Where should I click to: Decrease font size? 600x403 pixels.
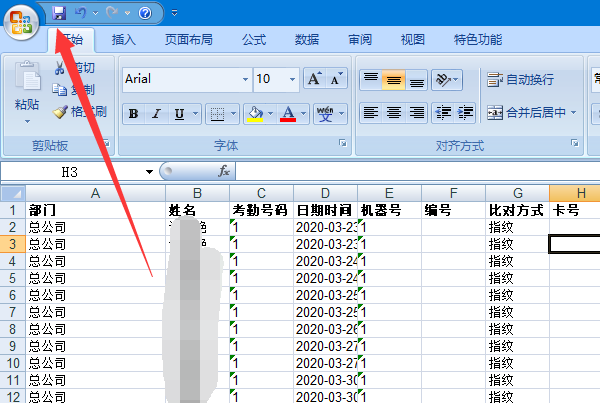336,79
